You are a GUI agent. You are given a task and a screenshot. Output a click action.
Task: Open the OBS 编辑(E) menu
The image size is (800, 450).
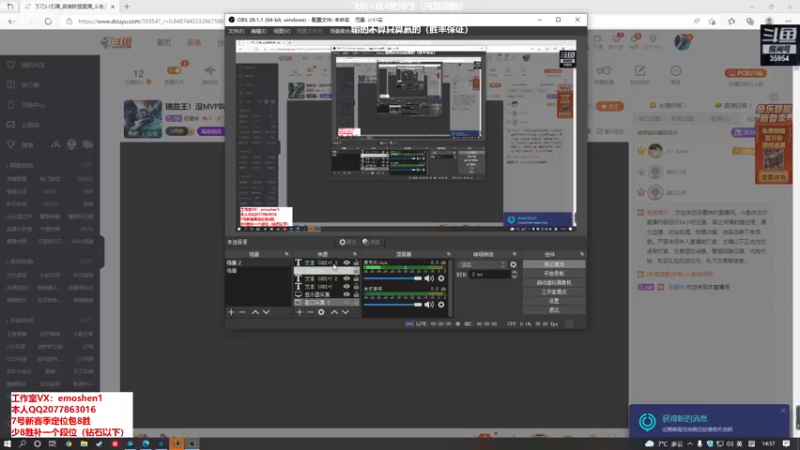click(x=259, y=31)
